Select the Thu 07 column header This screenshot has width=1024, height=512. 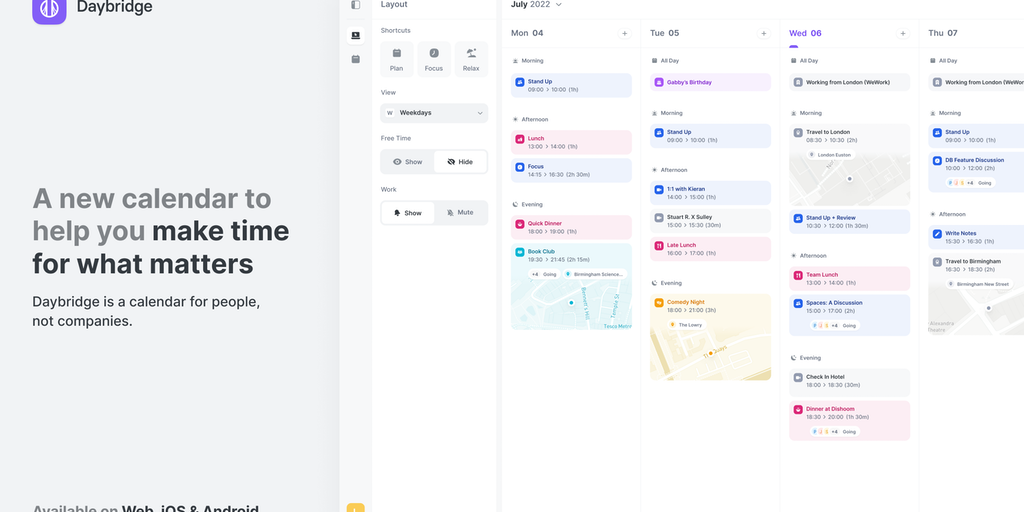(943, 33)
